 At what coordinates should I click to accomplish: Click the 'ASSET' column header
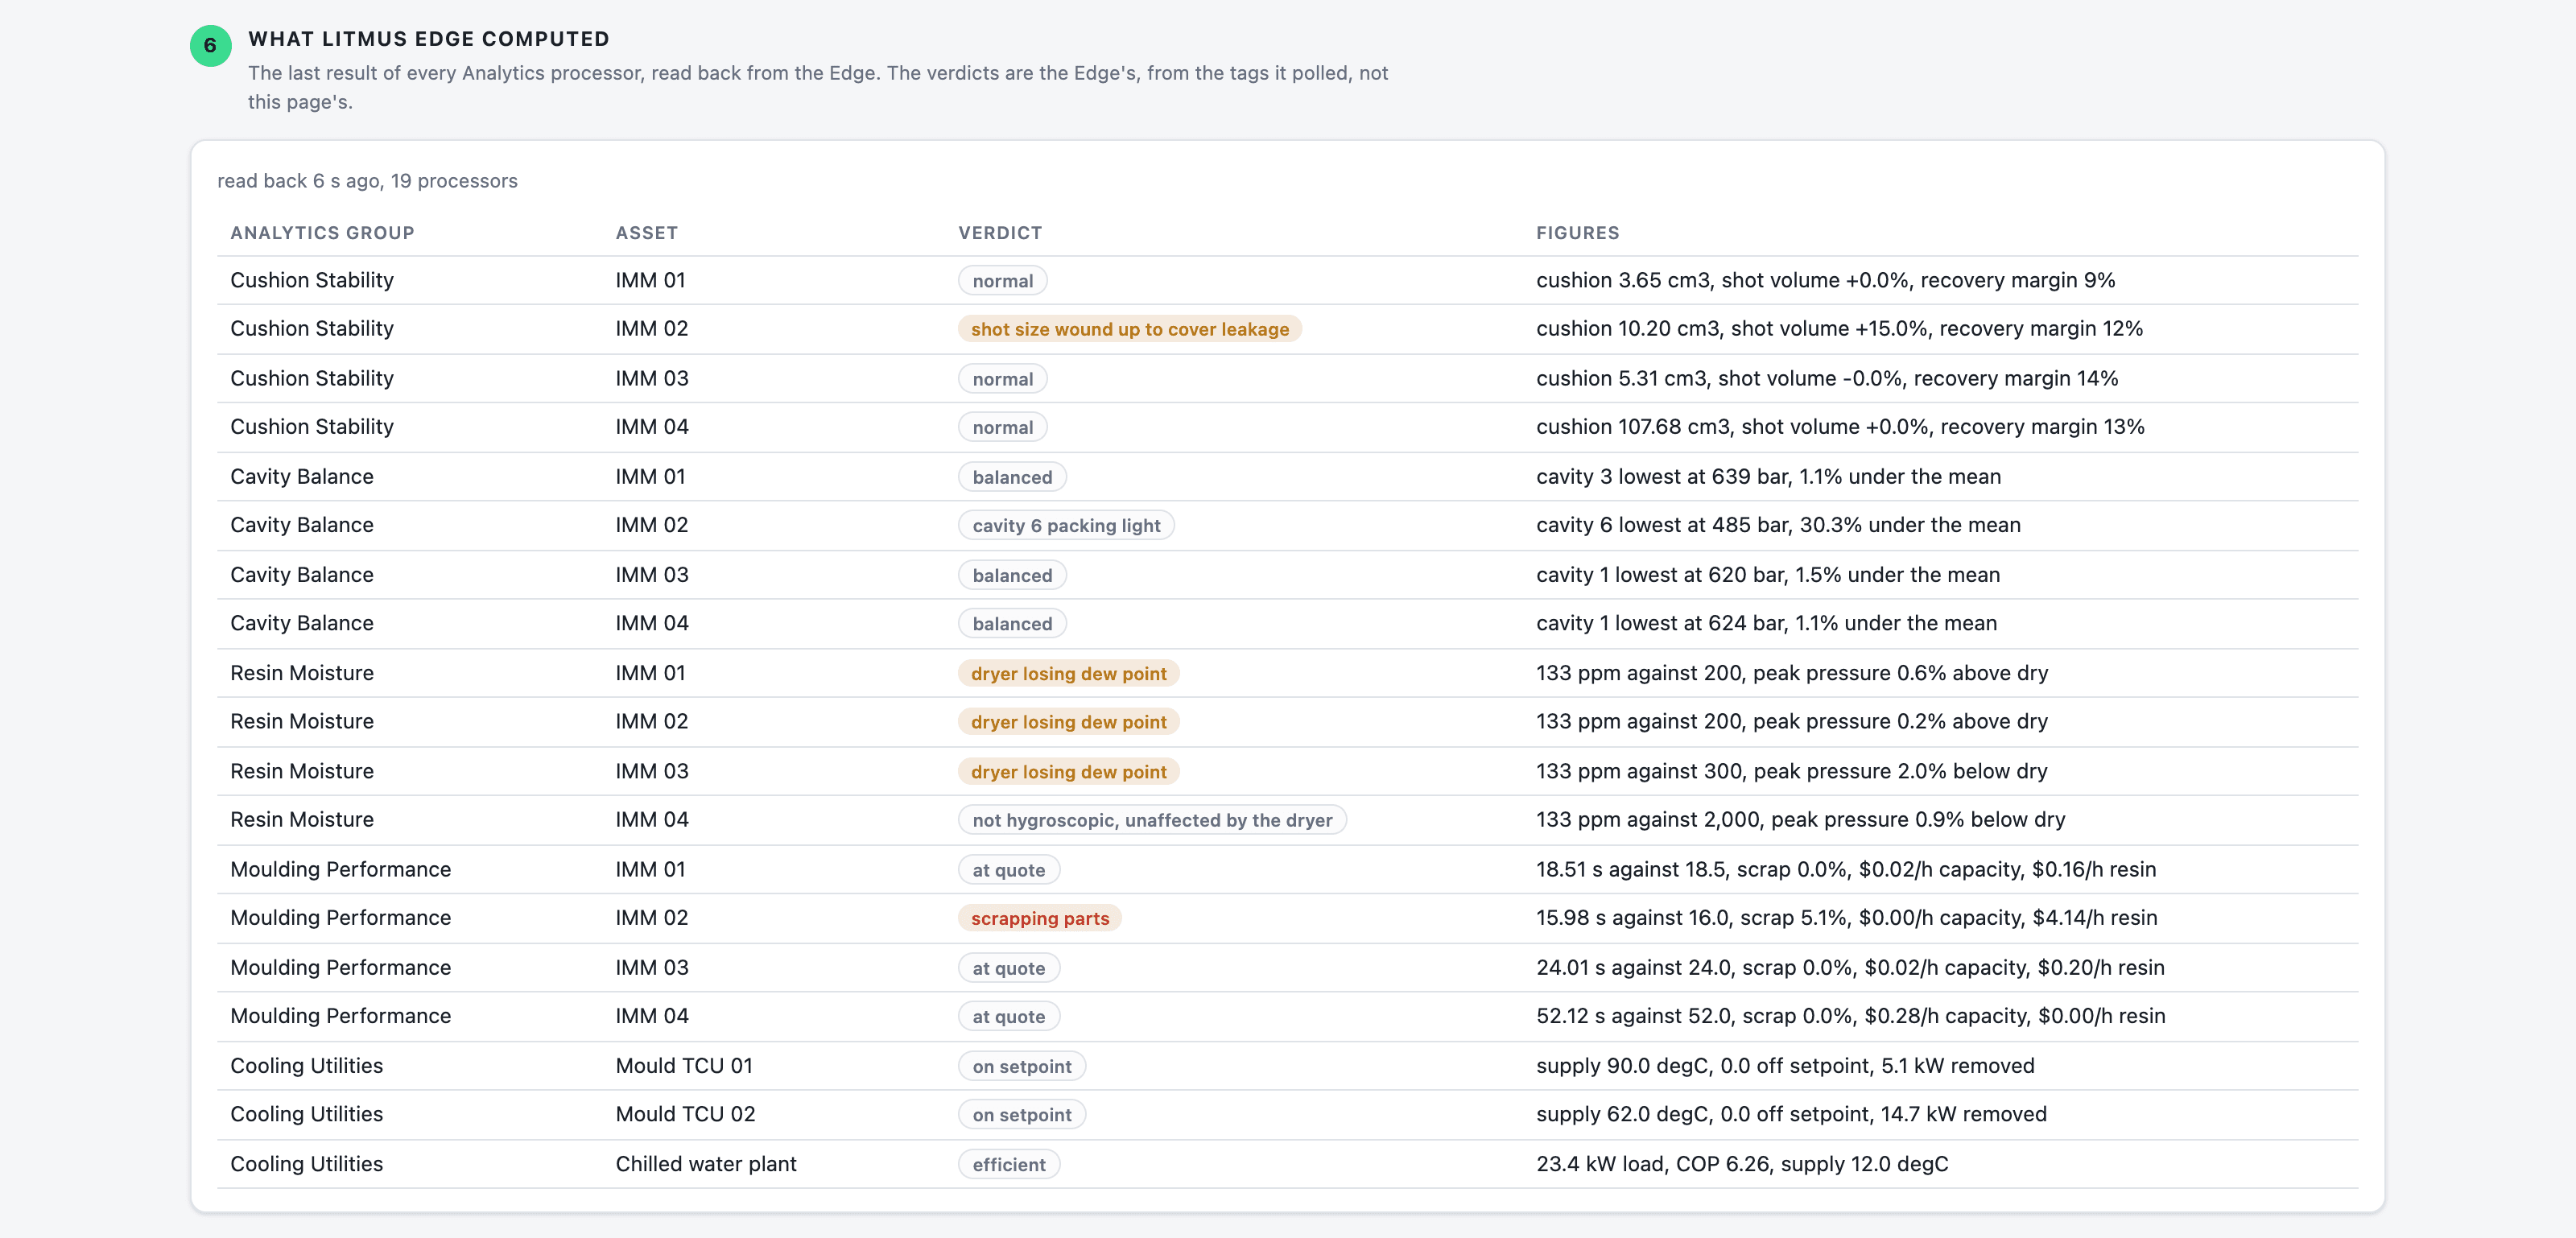(646, 233)
